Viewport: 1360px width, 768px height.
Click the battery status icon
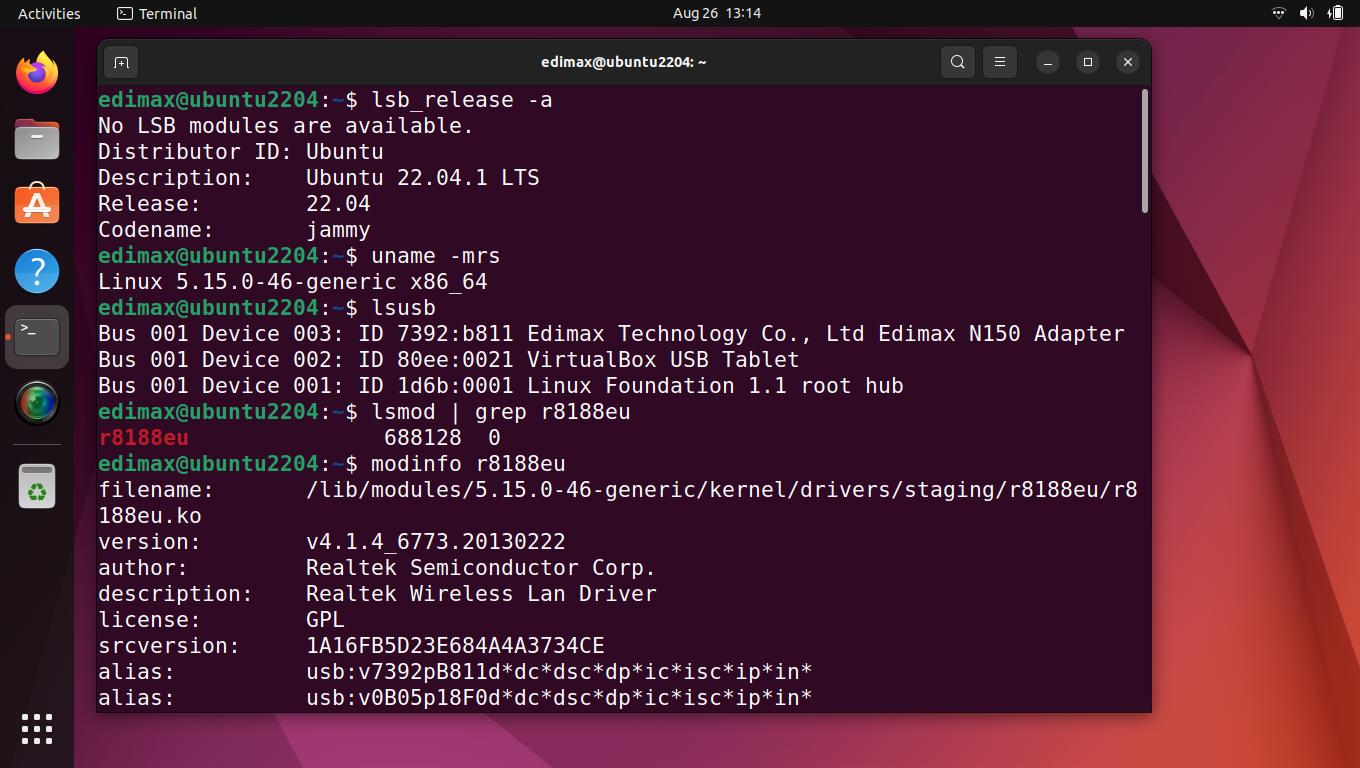[1335, 13]
